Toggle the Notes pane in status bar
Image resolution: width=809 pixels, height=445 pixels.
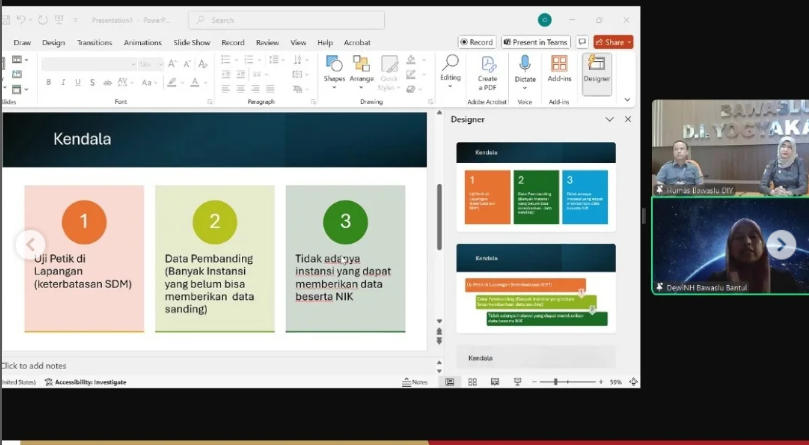pos(415,382)
